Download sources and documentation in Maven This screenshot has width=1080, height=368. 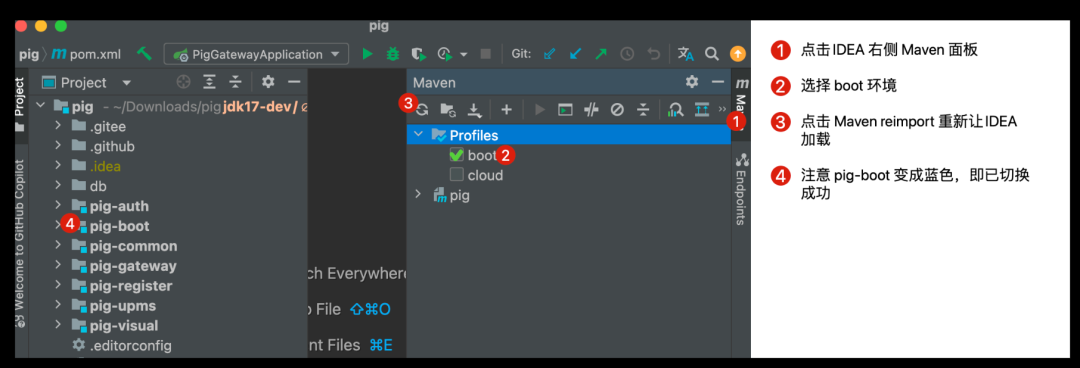474,109
